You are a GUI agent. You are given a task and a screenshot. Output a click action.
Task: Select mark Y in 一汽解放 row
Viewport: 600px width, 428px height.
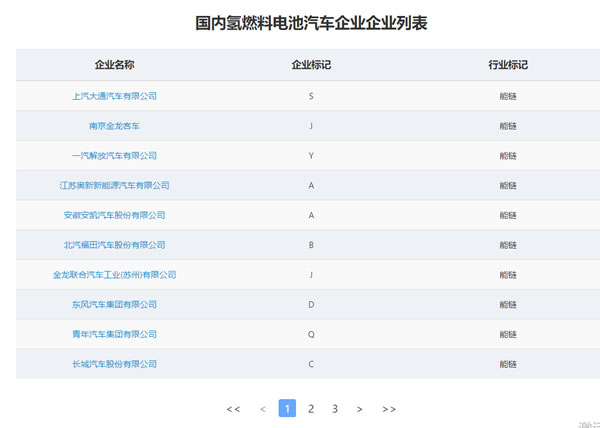(x=311, y=156)
